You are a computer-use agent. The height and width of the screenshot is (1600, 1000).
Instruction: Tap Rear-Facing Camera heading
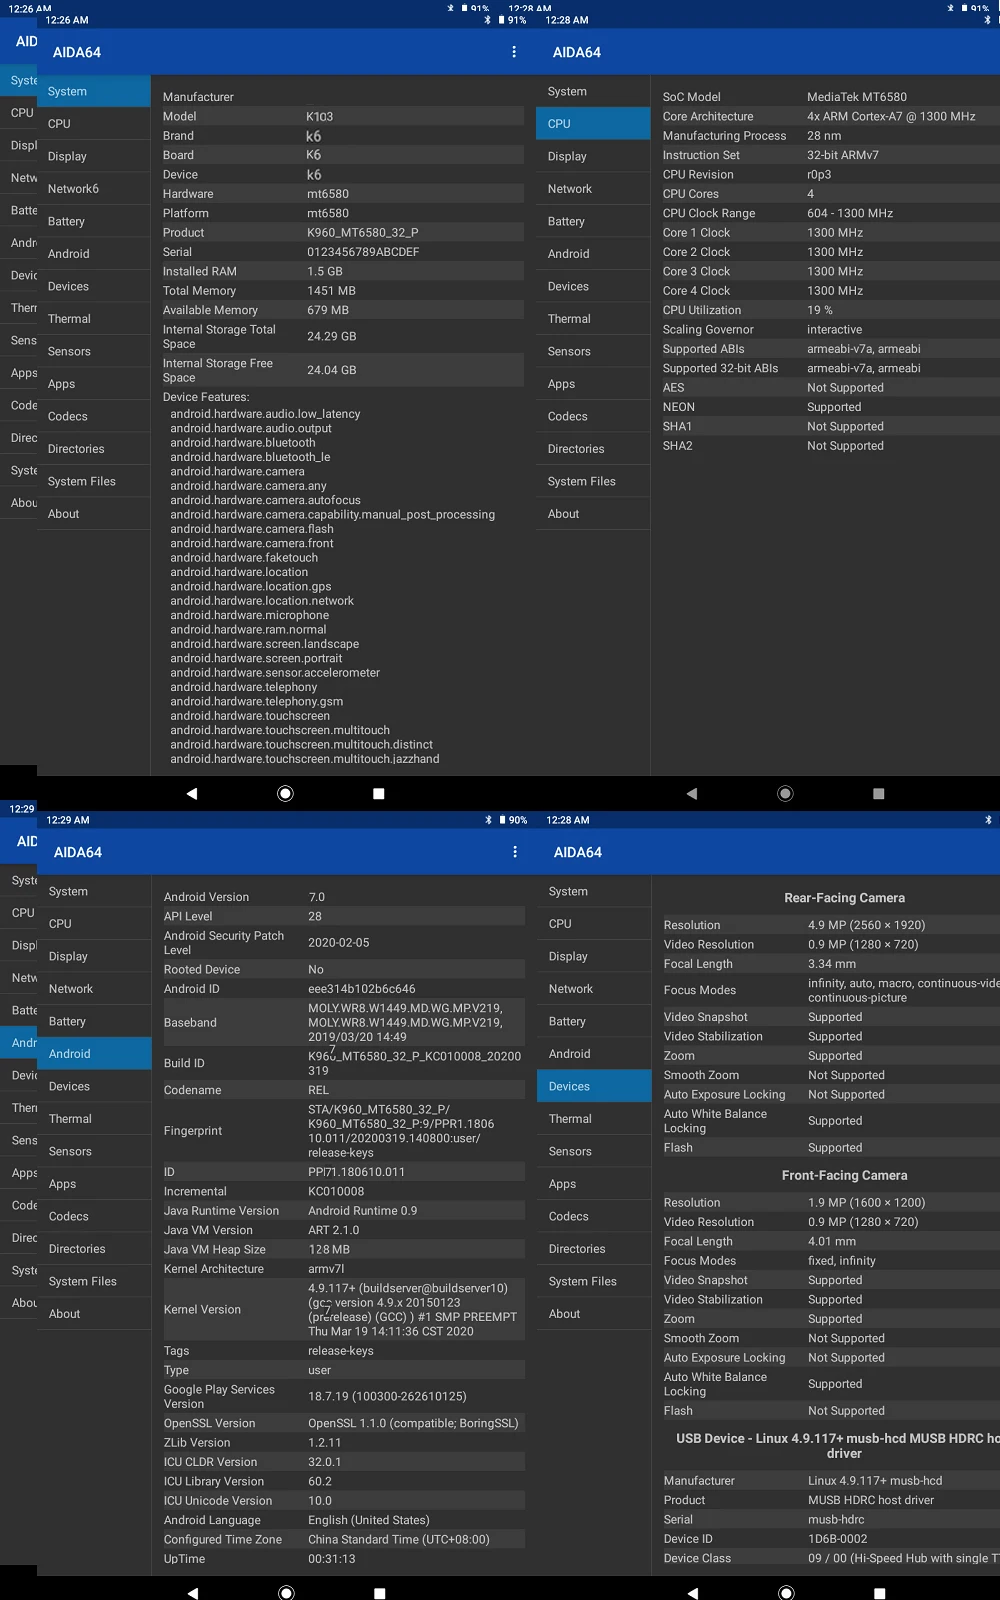pyautogui.click(x=844, y=898)
